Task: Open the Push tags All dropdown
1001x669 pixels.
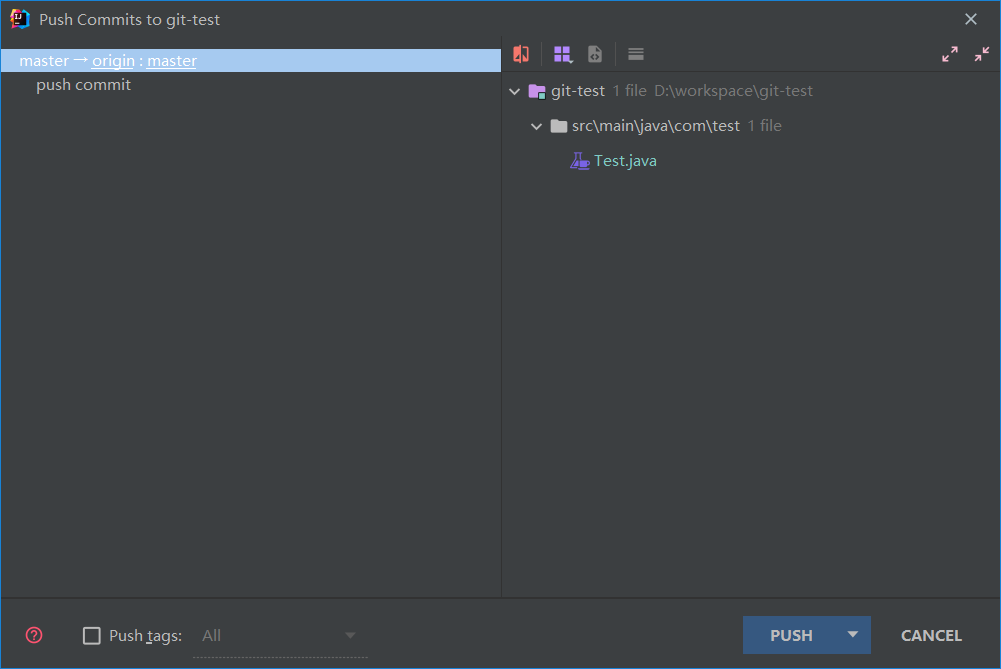Action: 280,636
